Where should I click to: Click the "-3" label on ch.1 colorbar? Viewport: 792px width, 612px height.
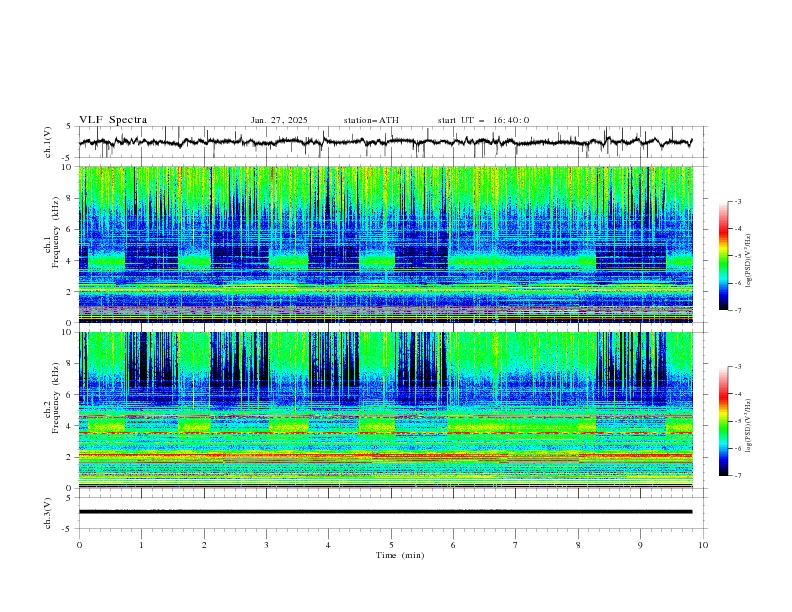pos(738,201)
